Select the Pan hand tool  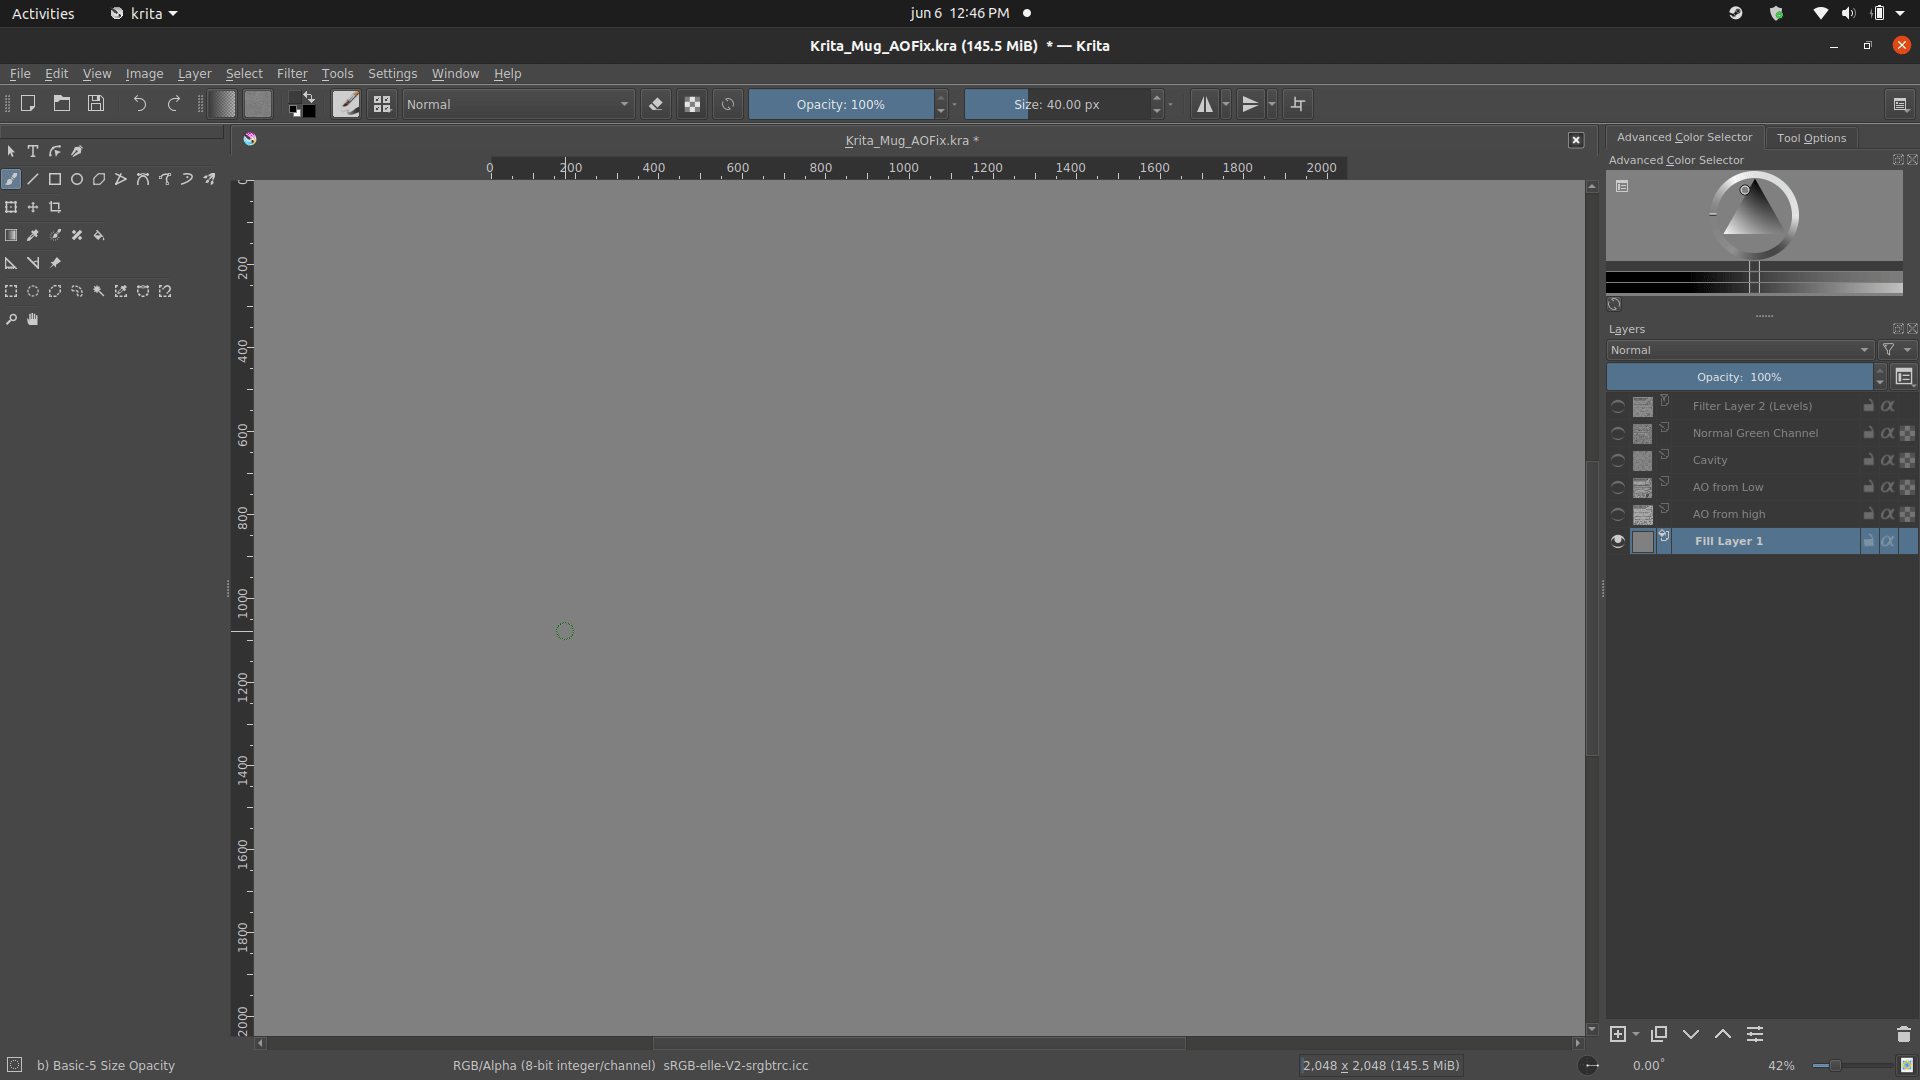click(33, 319)
